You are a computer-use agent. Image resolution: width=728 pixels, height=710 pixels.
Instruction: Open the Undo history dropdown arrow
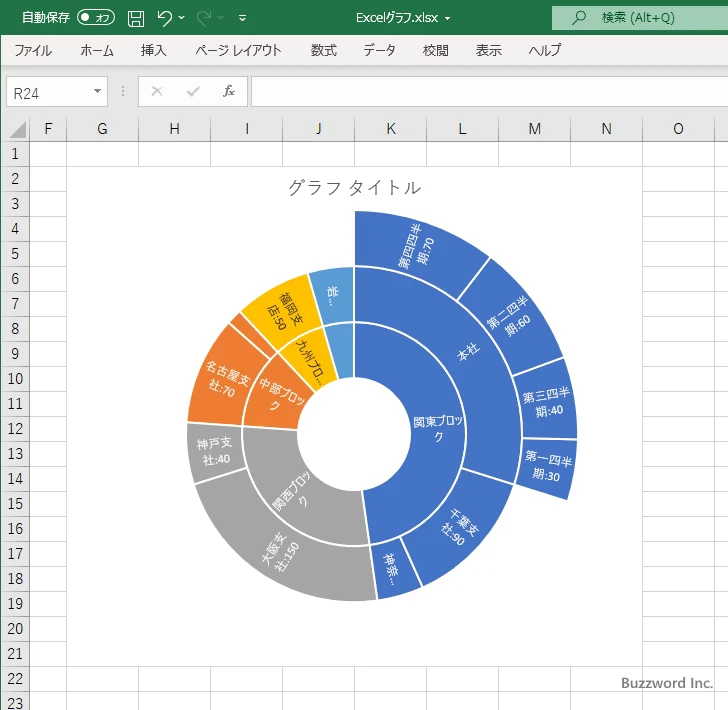[x=182, y=18]
